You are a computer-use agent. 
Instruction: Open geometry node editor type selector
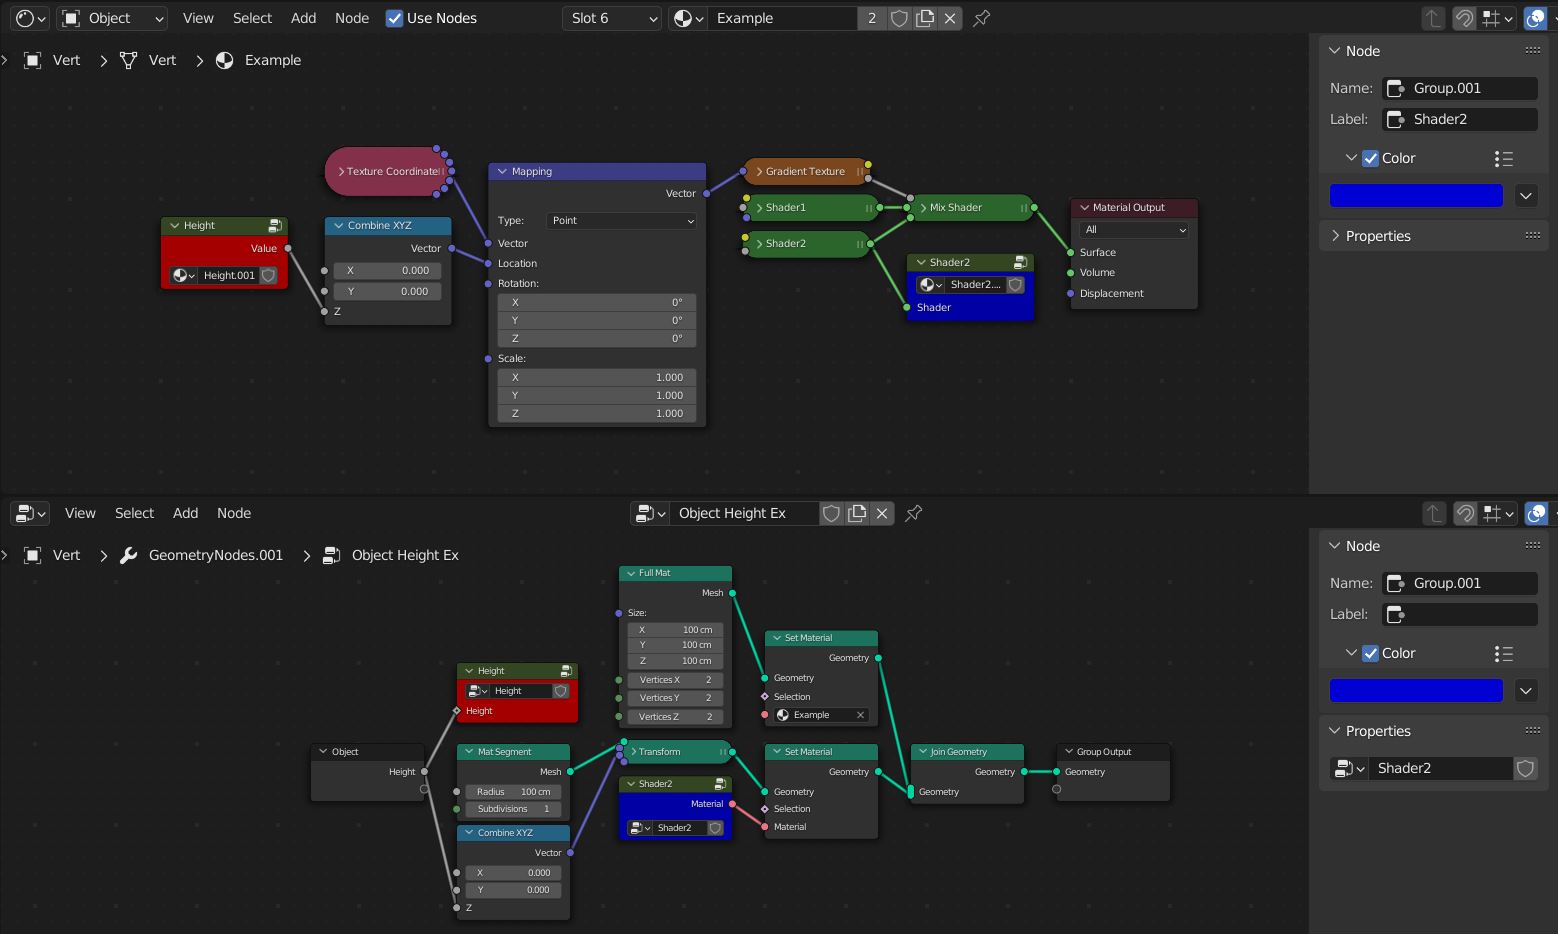coord(29,513)
